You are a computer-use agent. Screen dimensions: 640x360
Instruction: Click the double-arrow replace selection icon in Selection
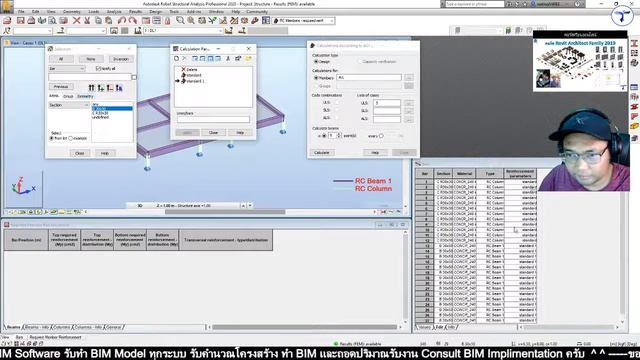[91, 88]
